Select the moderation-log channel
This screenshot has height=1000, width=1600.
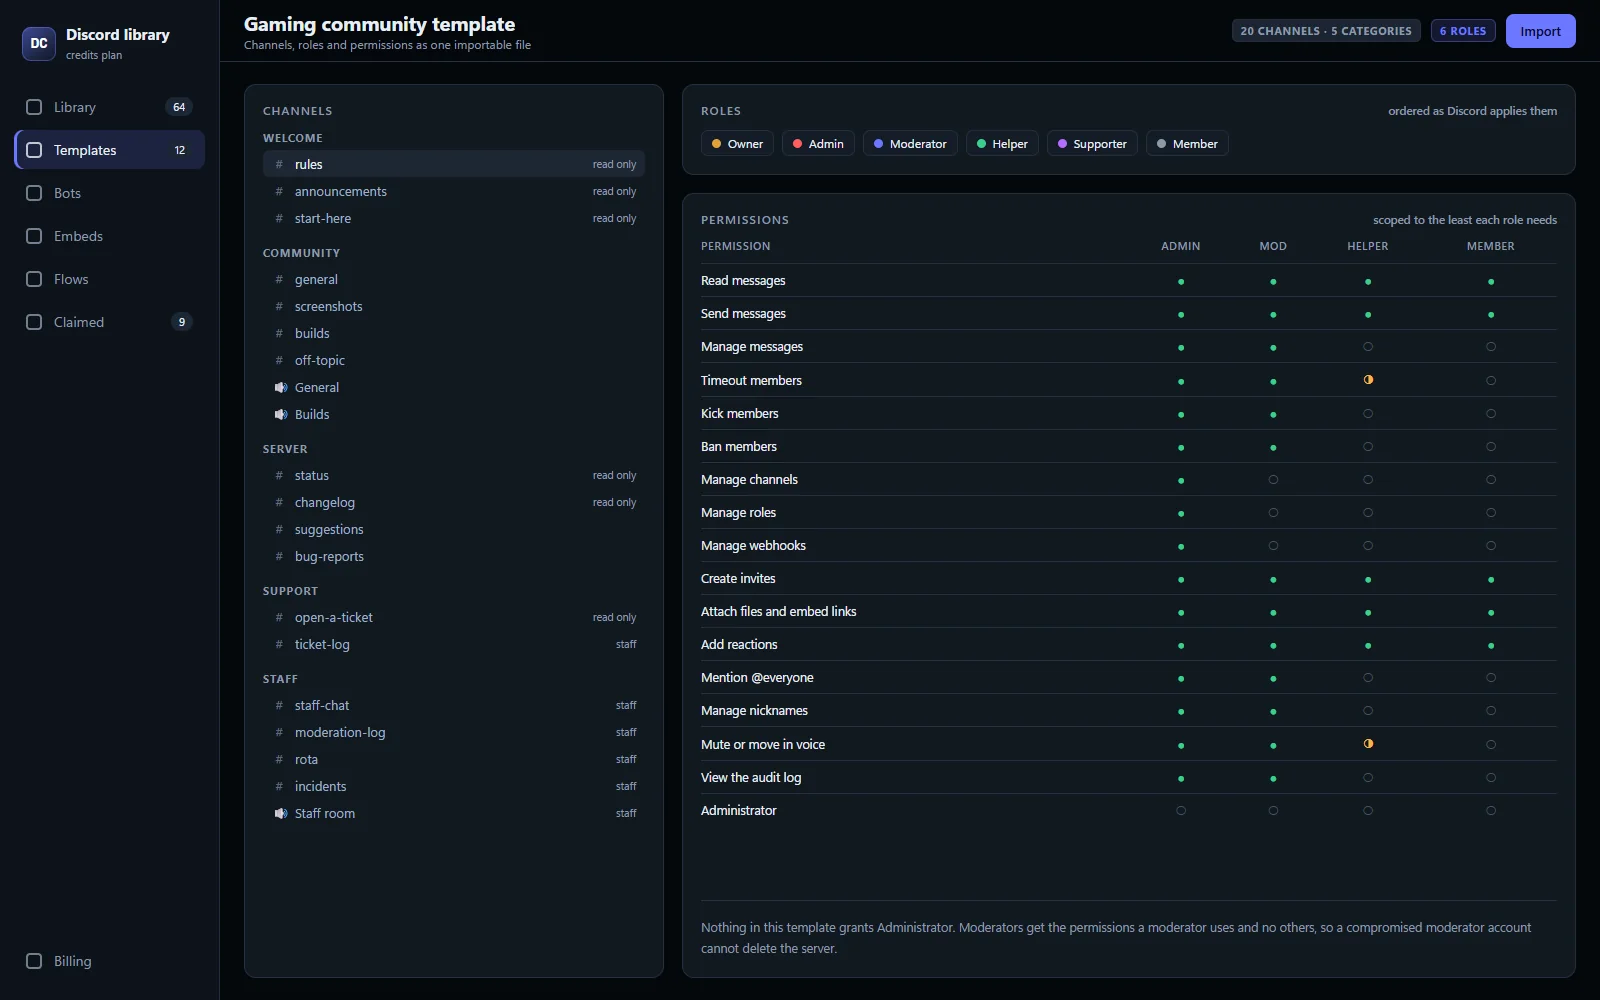click(x=454, y=732)
